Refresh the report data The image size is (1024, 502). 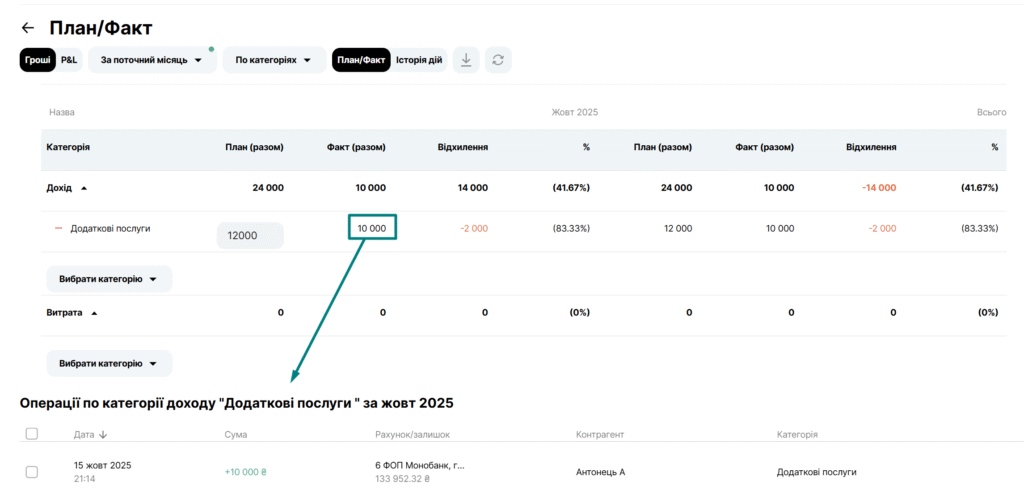(498, 60)
